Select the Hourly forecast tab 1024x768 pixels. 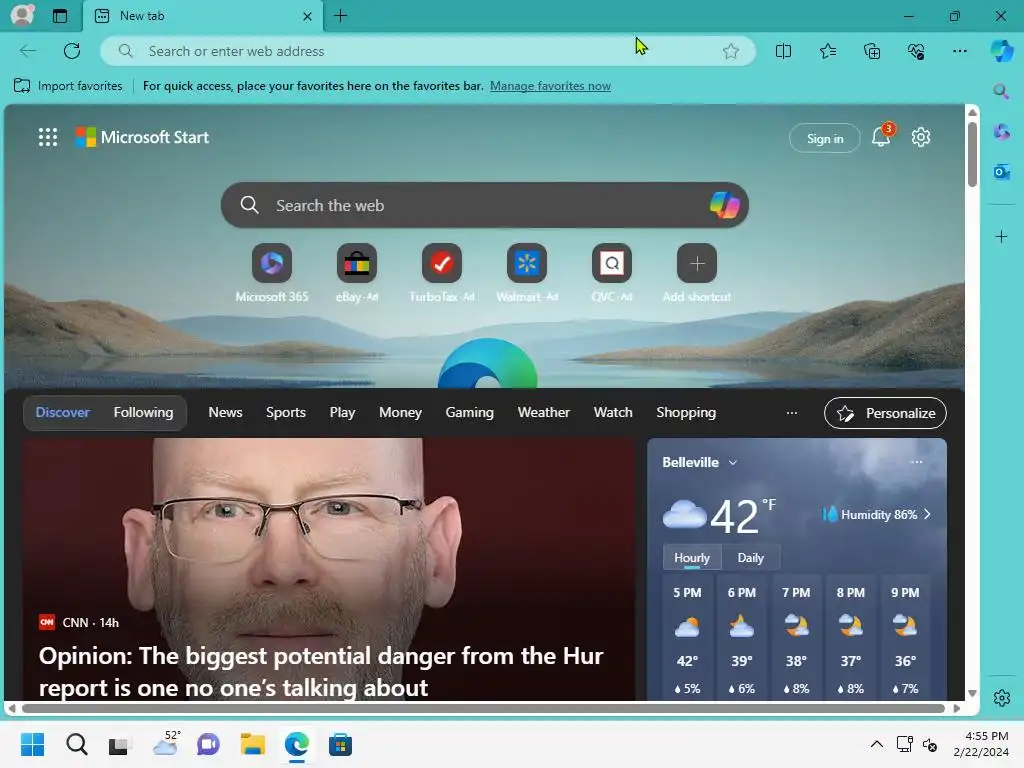pyautogui.click(x=692, y=558)
